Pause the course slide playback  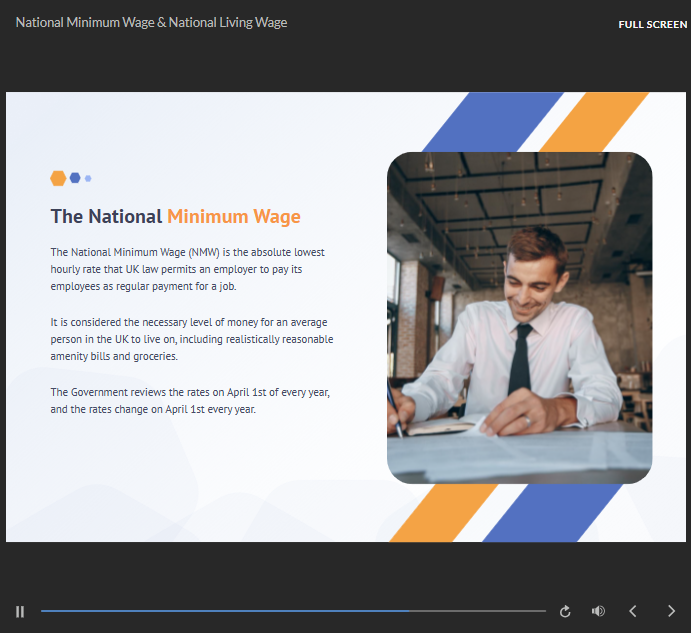point(20,611)
